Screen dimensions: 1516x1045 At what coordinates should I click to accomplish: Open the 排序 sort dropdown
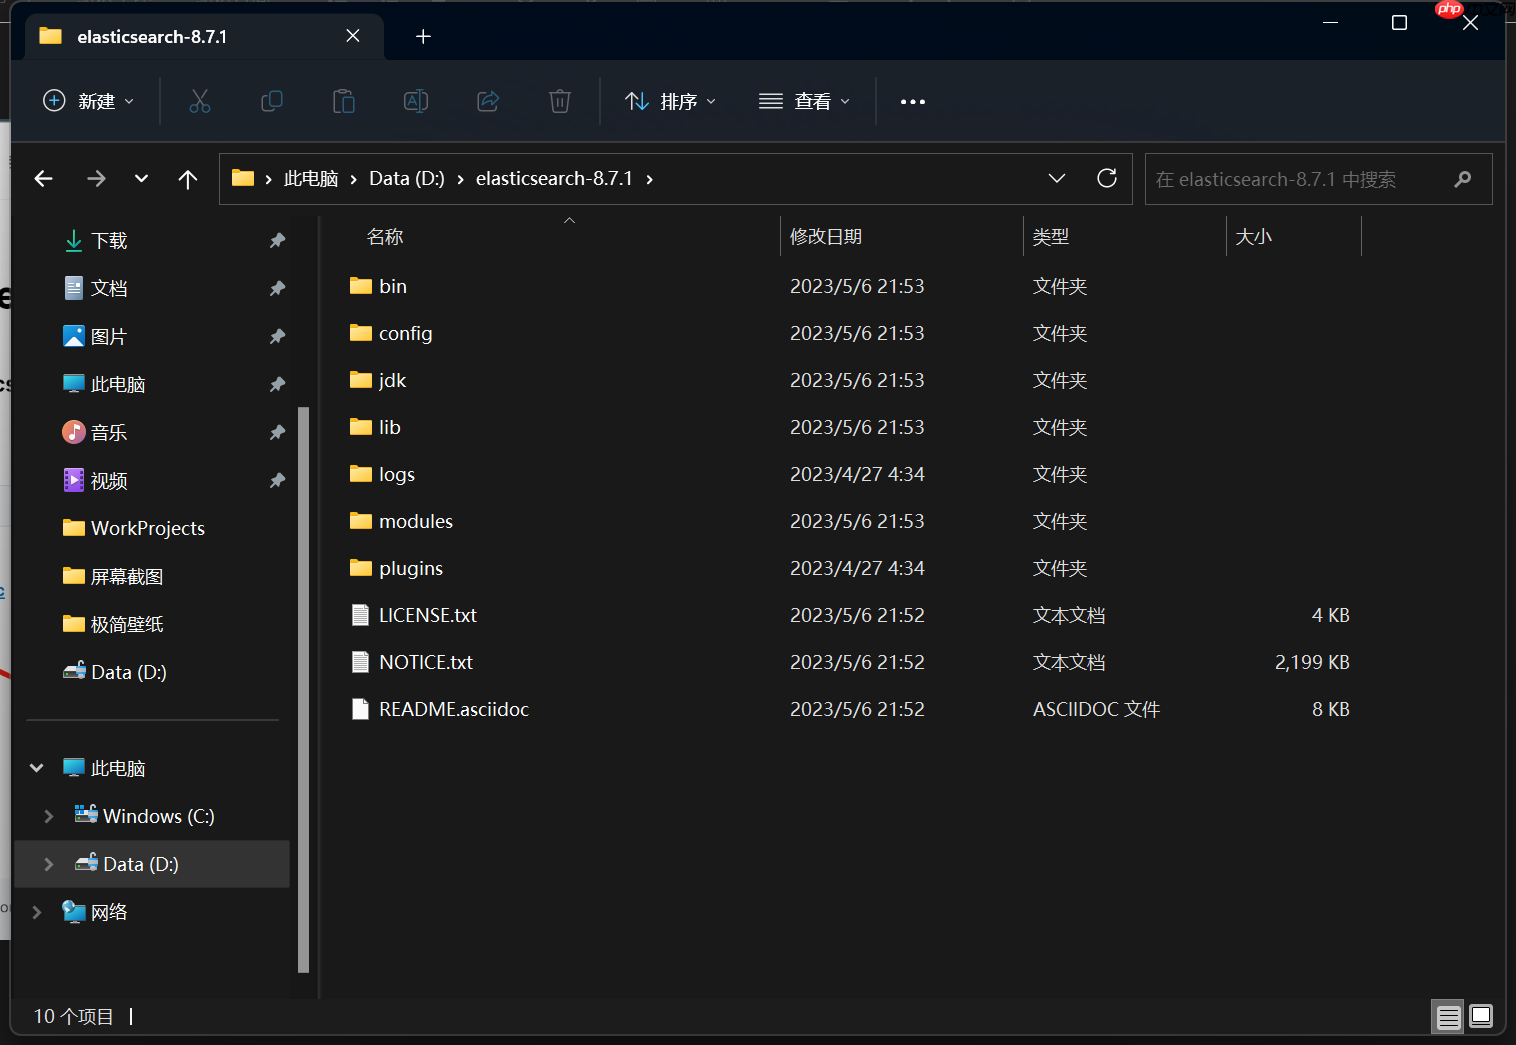(x=671, y=101)
